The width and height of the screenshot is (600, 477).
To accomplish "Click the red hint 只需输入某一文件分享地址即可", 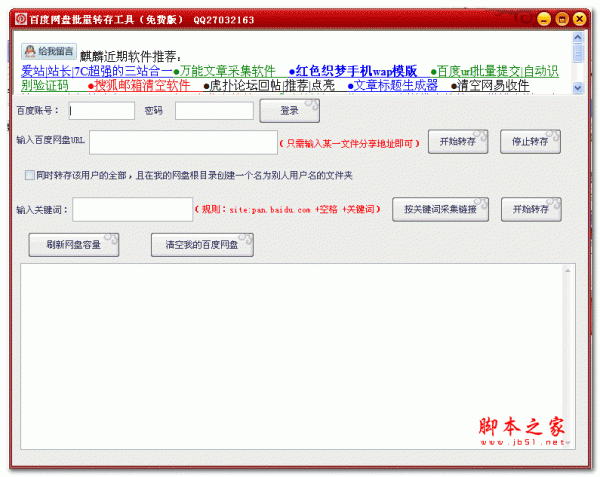I will pos(349,143).
